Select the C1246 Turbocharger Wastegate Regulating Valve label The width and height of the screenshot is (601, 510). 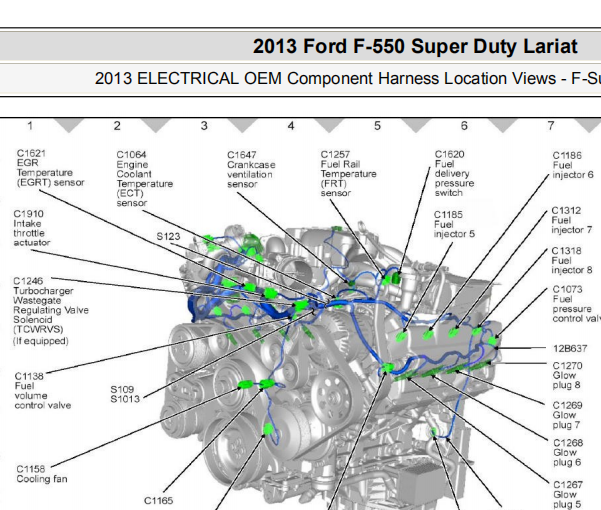click(x=51, y=311)
